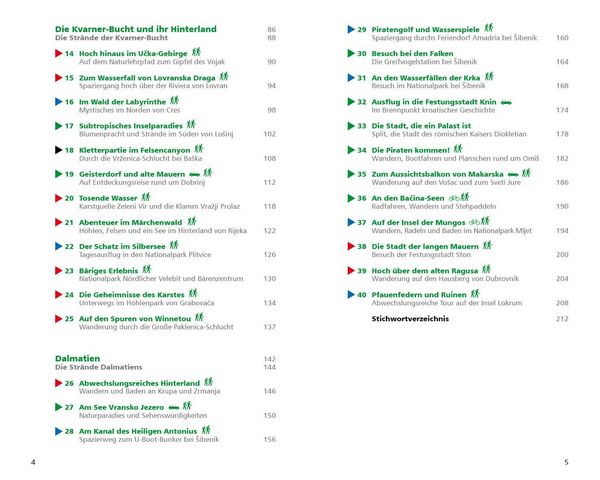Screen dimensions: 600x480
Task: Click the red triangle before entry 14
Action: click(x=59, y=54)
